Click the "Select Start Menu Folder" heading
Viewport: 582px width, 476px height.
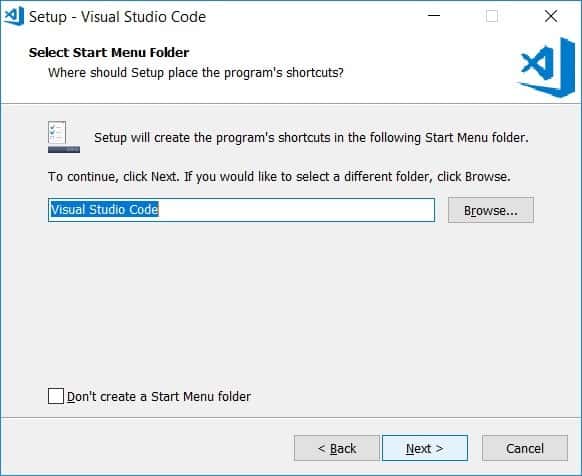tap(109, 52)
